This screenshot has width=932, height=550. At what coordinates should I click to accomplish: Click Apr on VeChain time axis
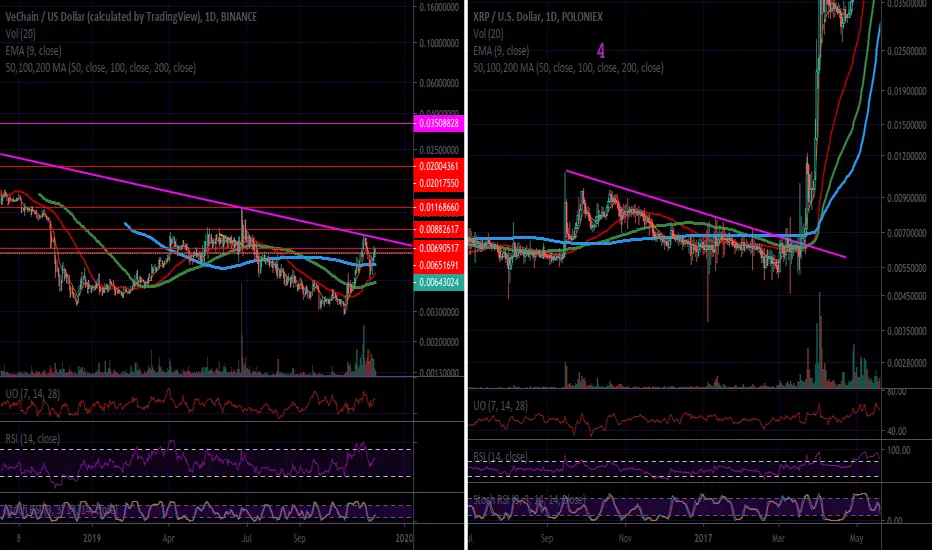tap(169, 538)
